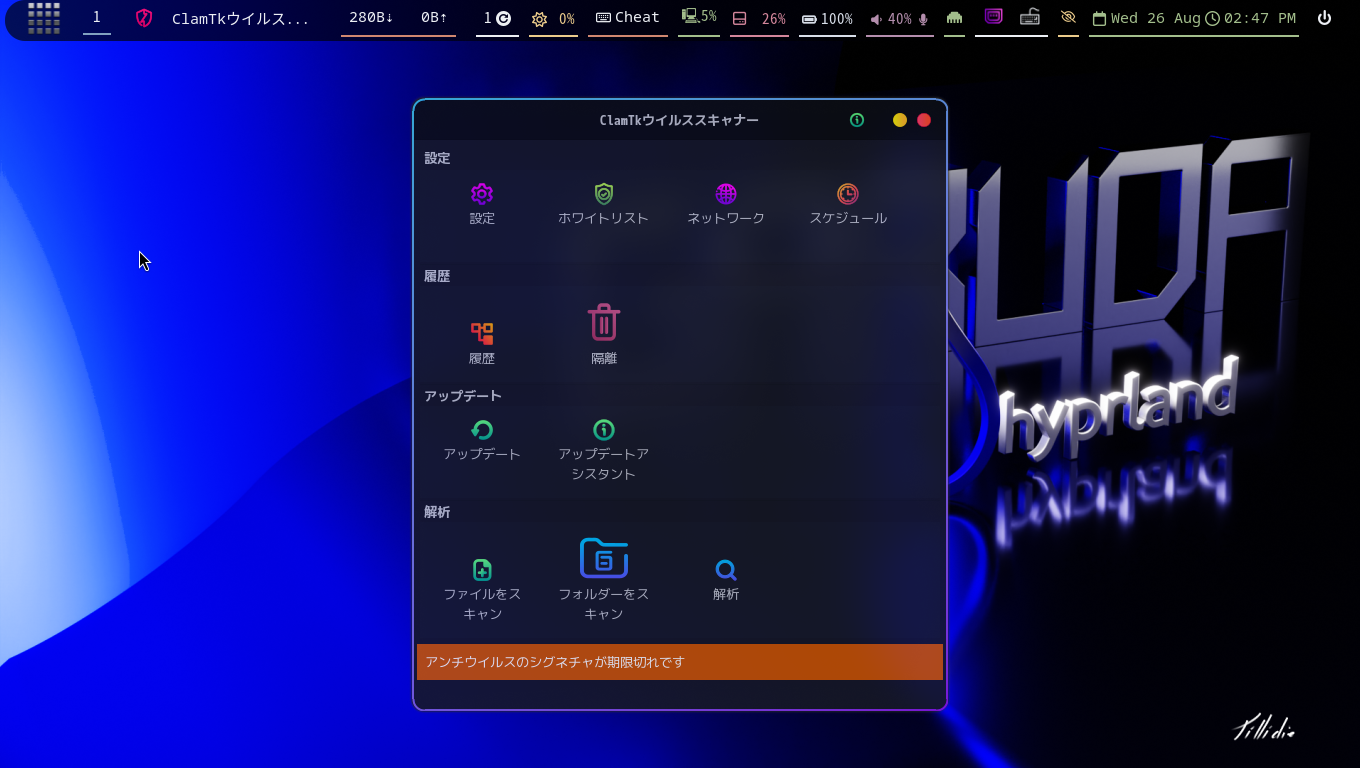Click the CPU gear usage indicator showing 0%
Image resolution: width=1360 pixels, height=768 pixels.
point(553,19)
